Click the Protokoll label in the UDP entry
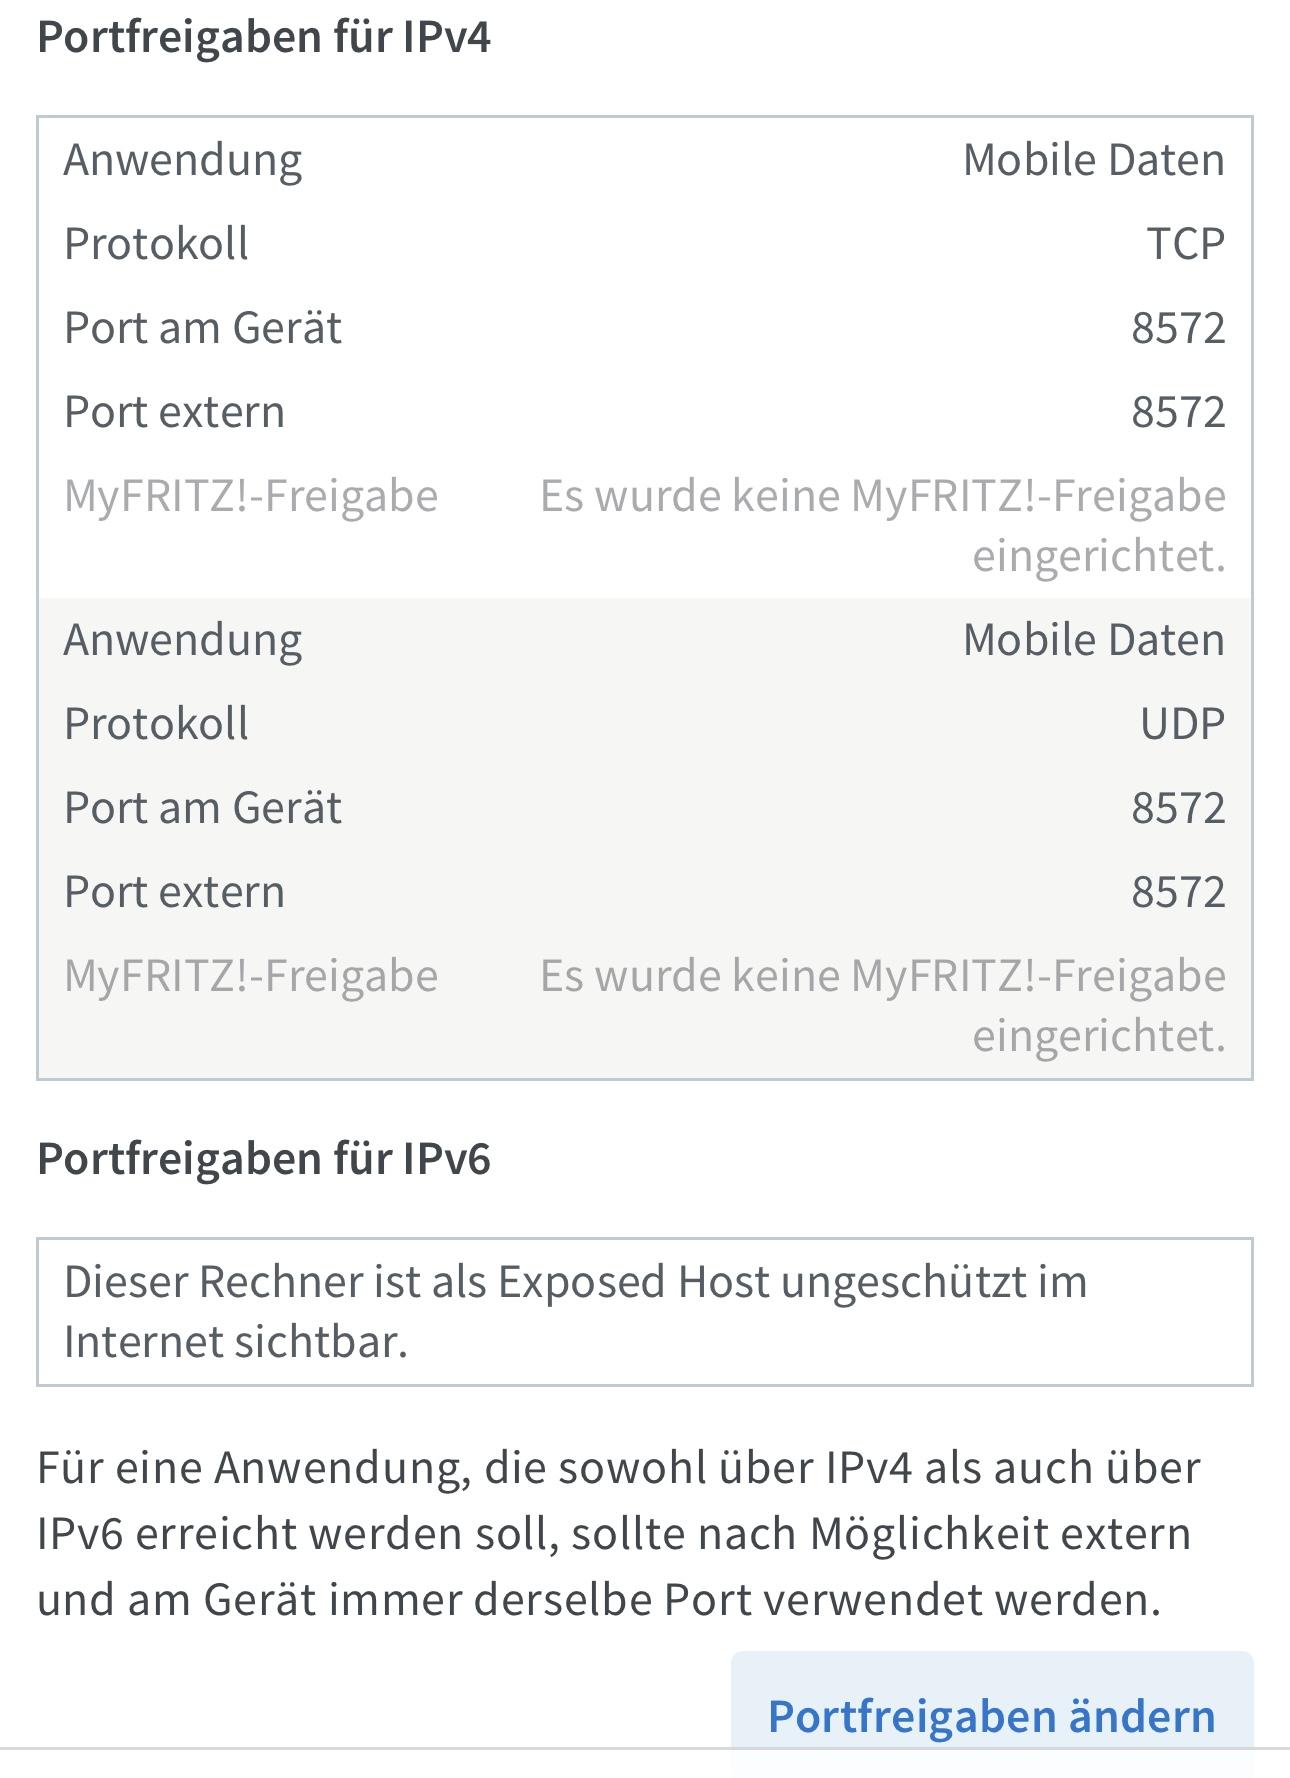Screen dimensions: 1290x1778 pyautogui.click(x=156, y=724)
